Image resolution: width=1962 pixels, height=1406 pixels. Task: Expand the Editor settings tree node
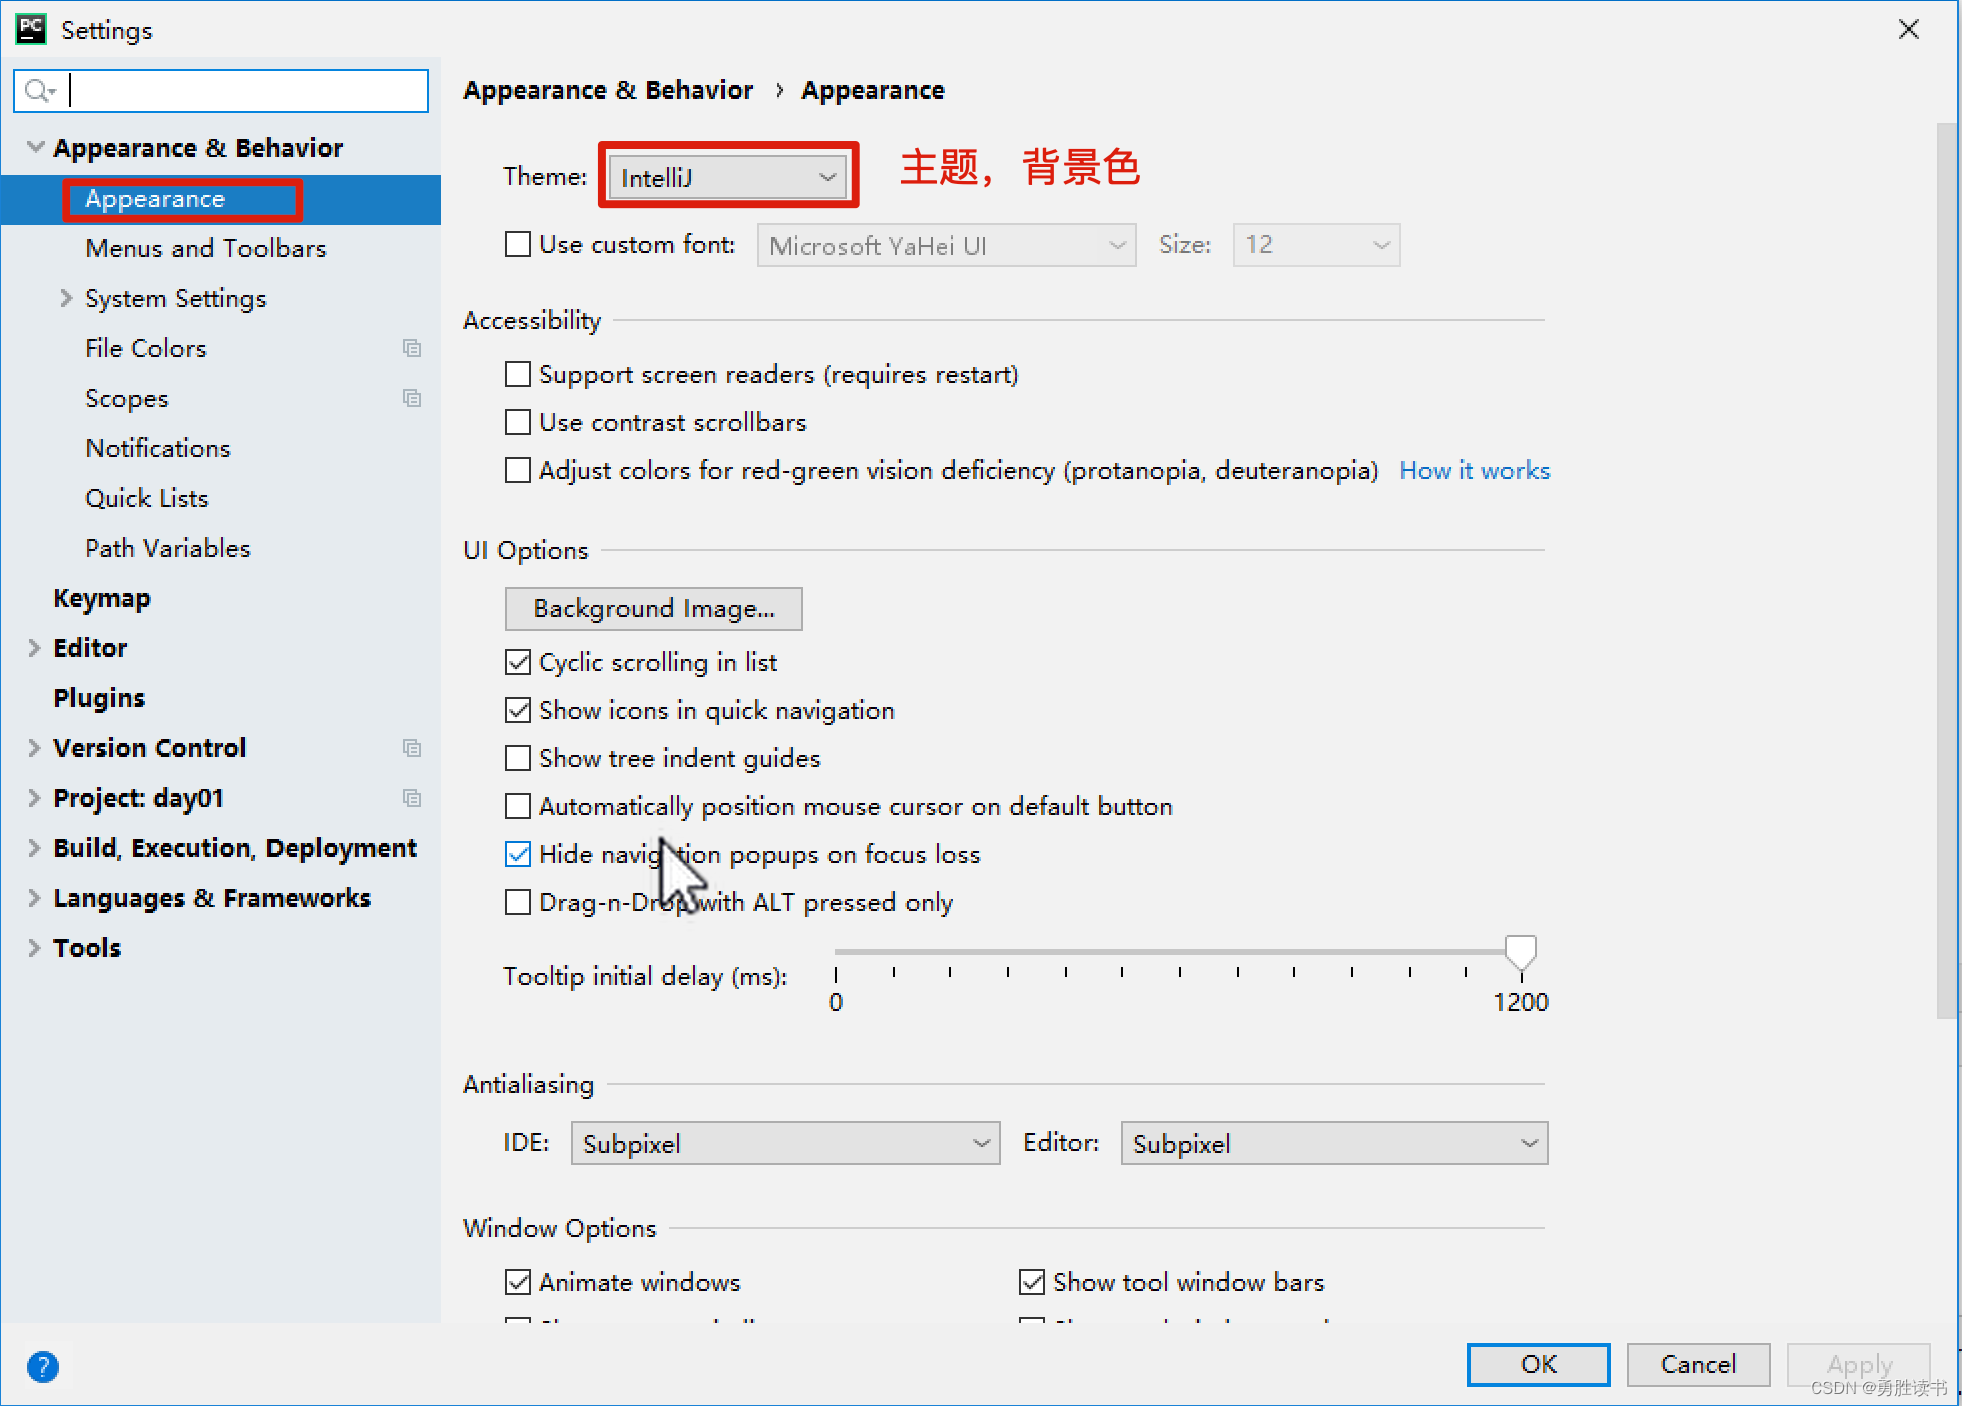tap(34, 648)
